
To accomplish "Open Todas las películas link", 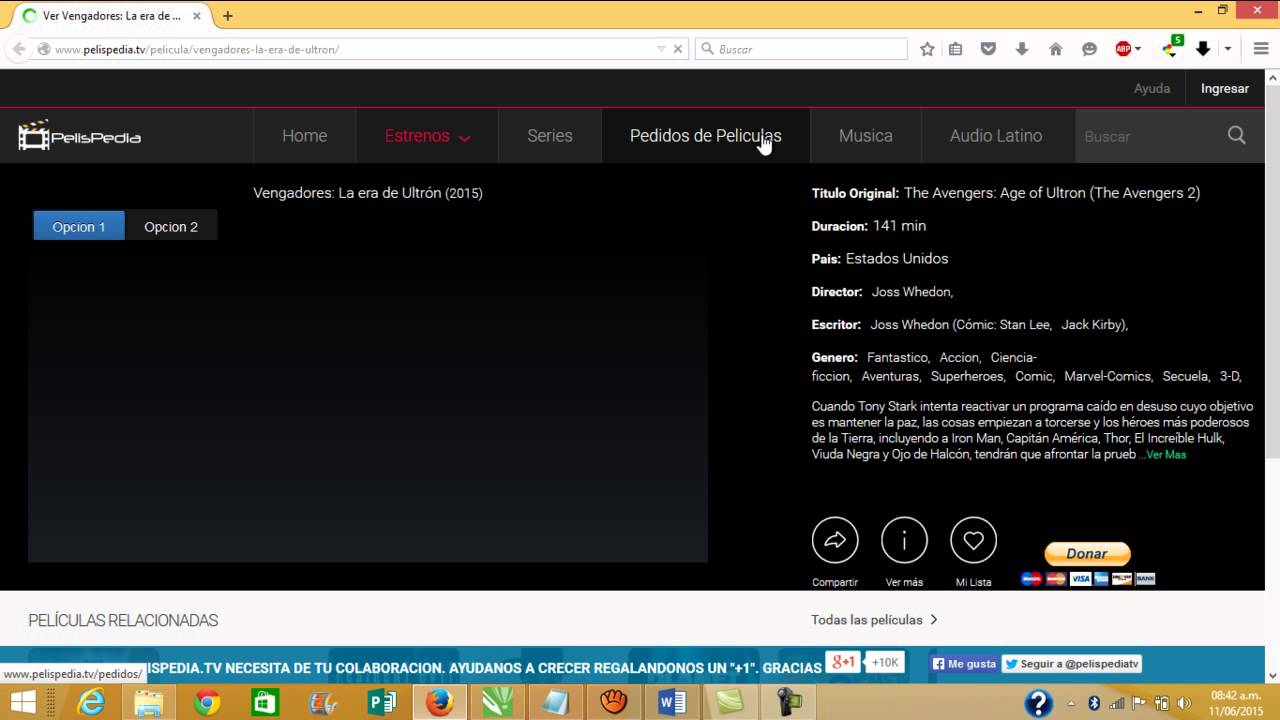I will 875,620.
